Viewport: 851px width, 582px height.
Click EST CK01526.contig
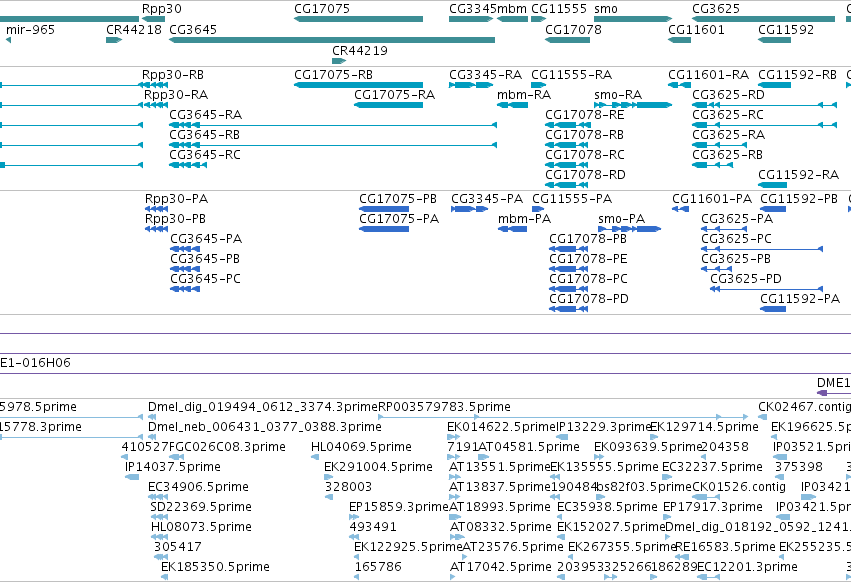point(739,487)
